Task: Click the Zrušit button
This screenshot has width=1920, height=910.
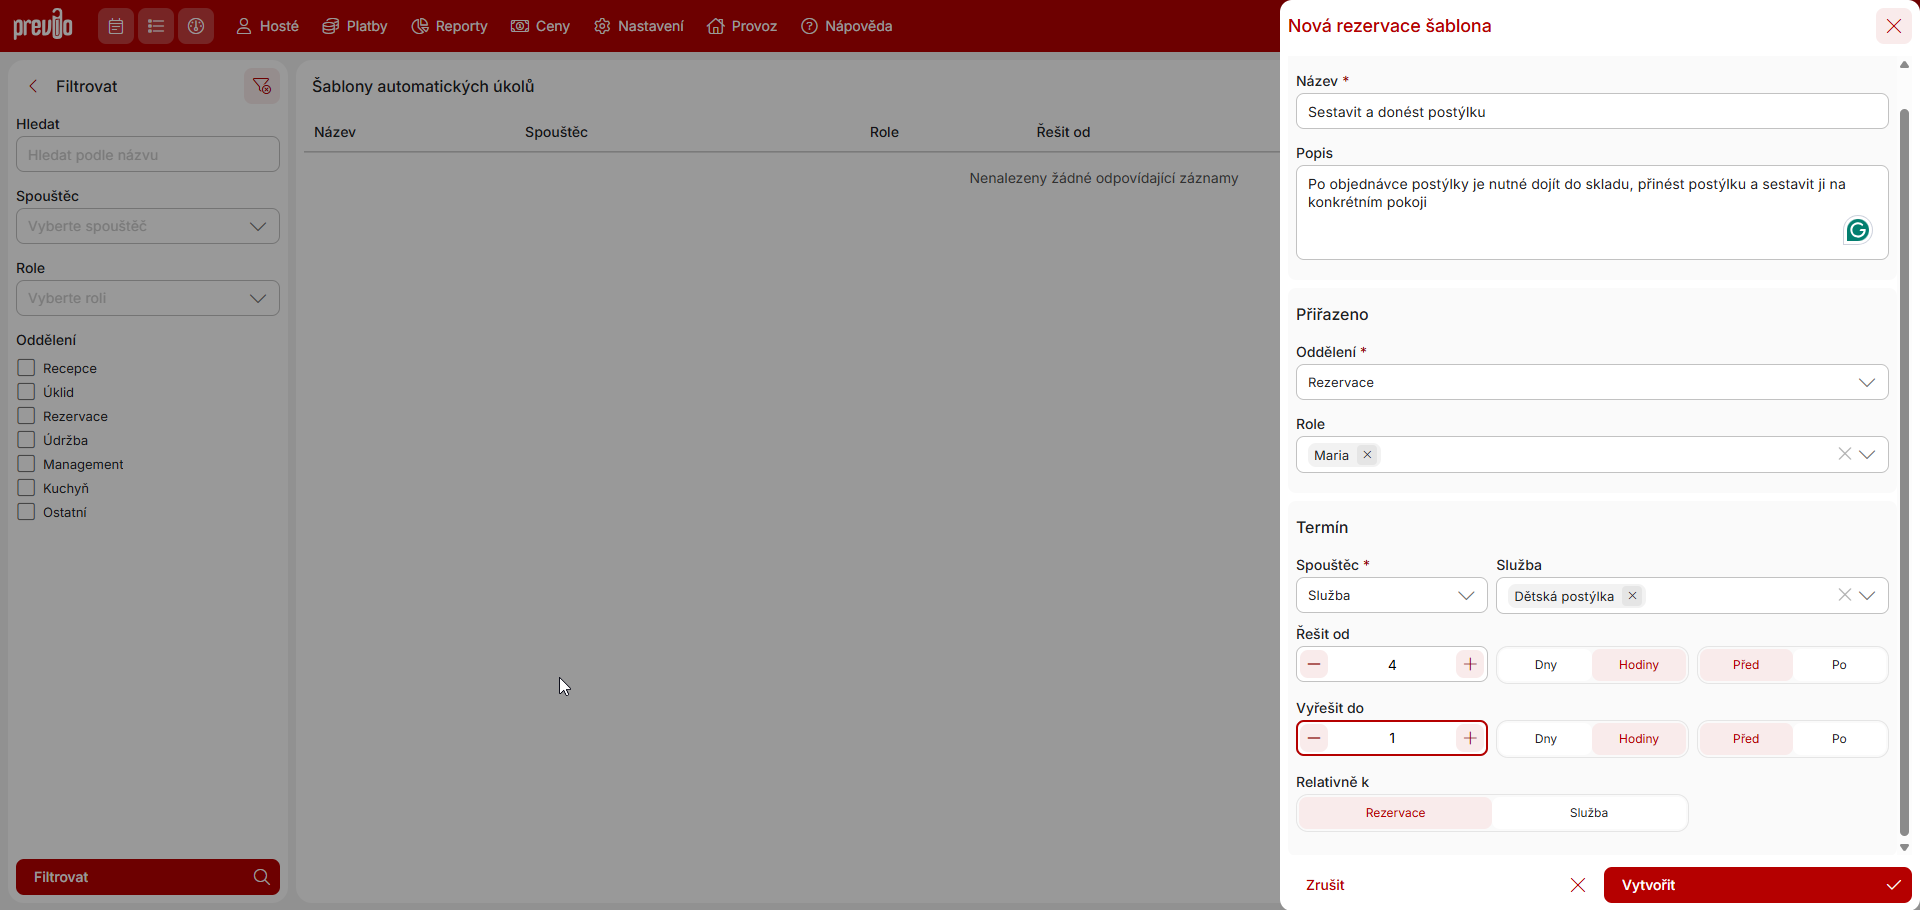Action: pyautogui.click(x=1325, y=885)
